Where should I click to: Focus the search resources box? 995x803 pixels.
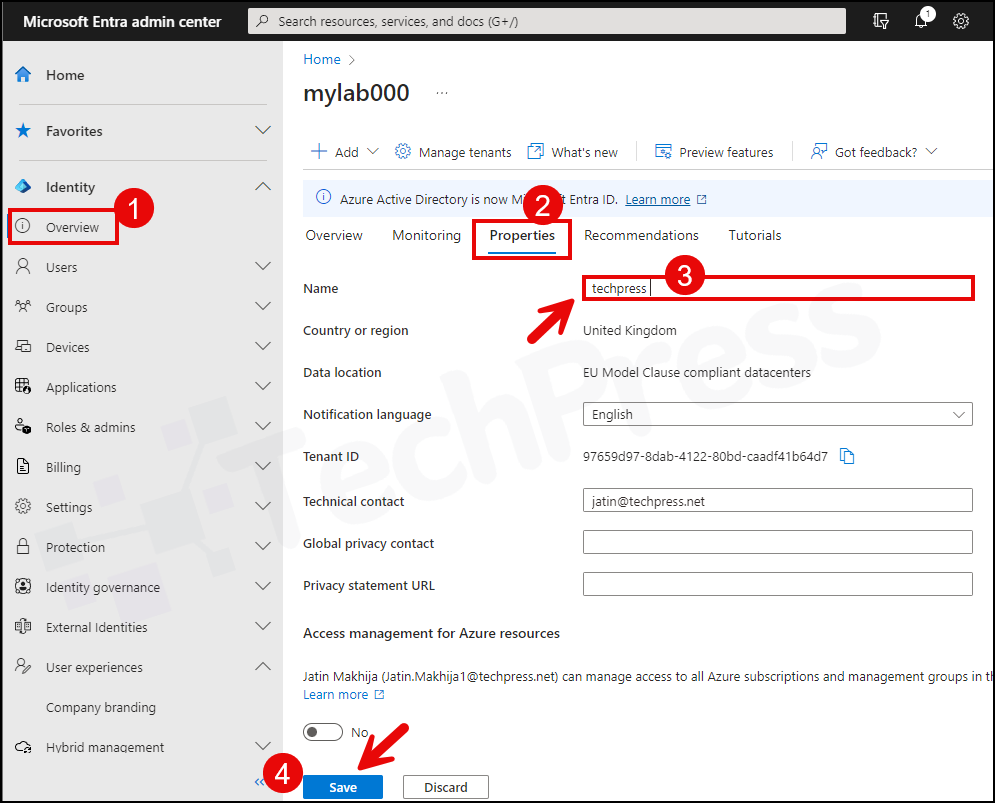click(x=546, y=21)
